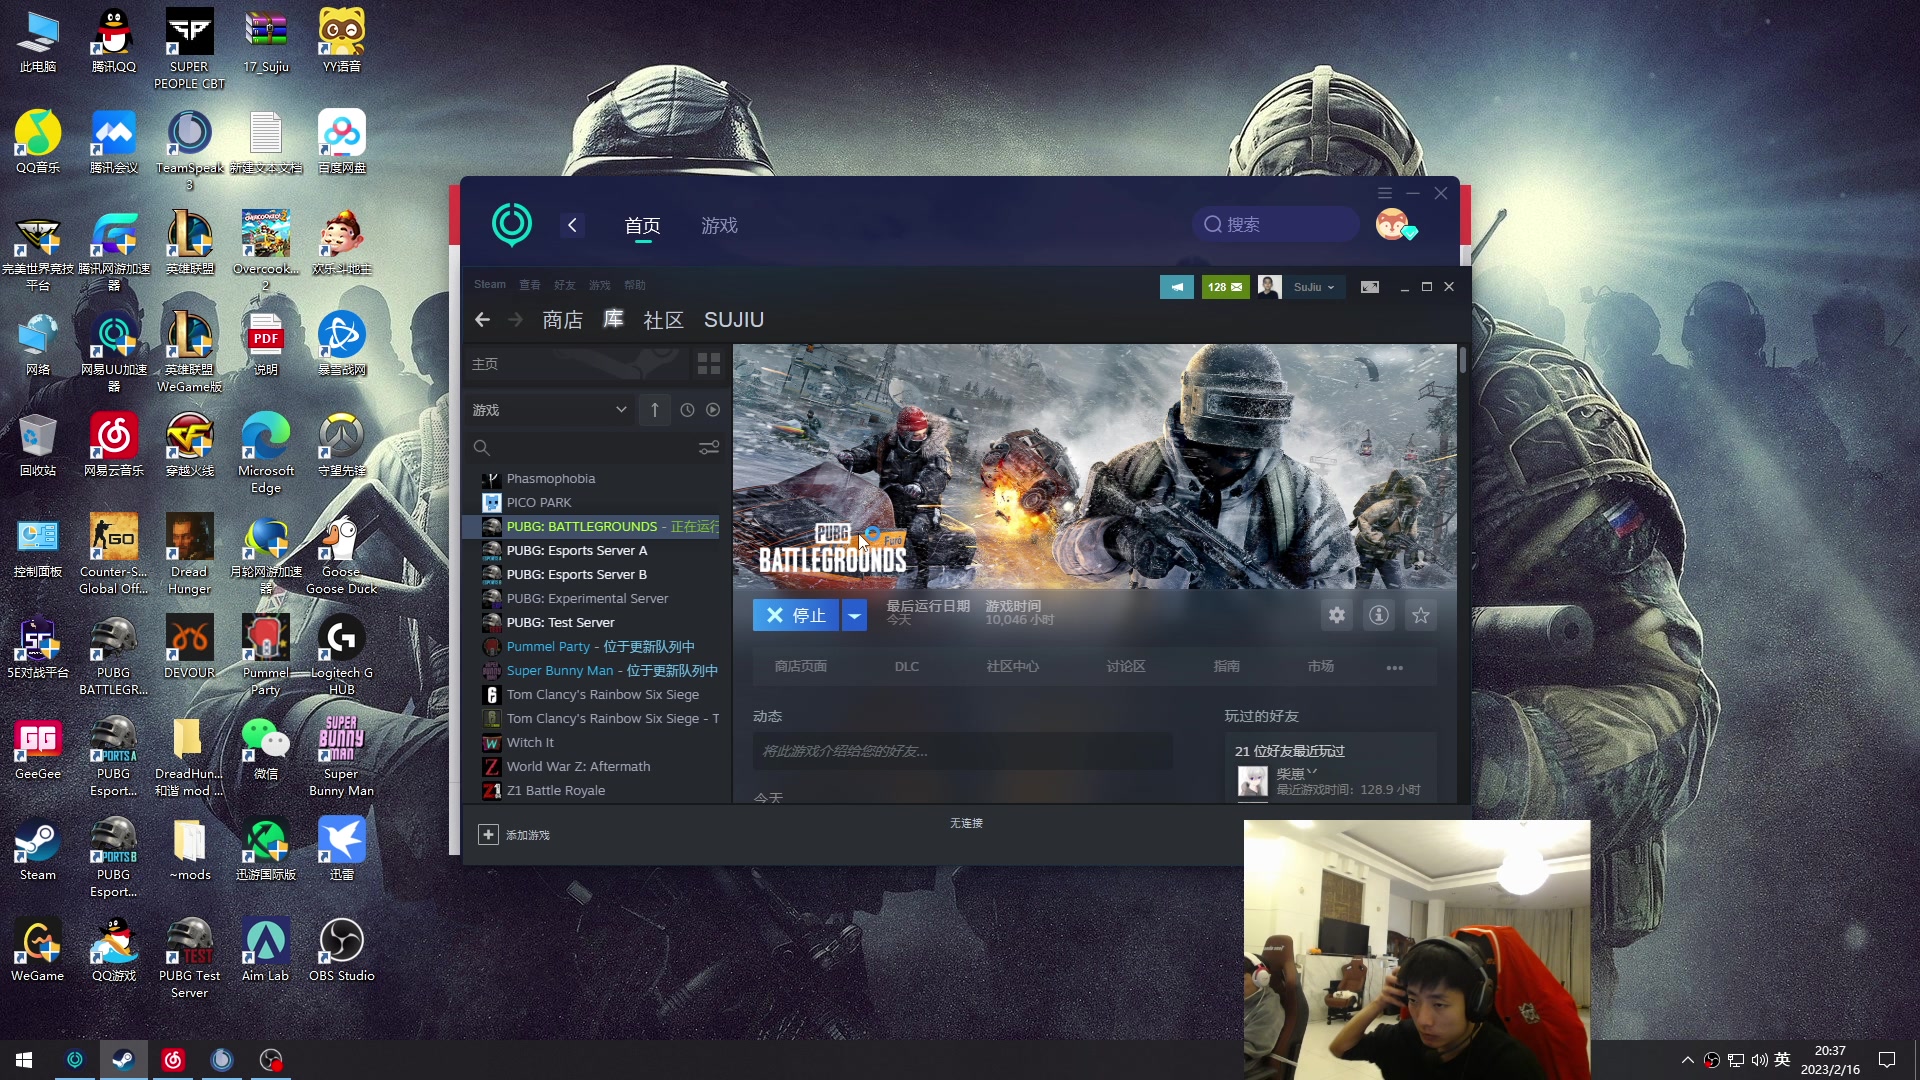Add PUBG to favorites with star icon
Screen dimensions: 1920x1080
pyautogui.click(x=1421, y=615)
